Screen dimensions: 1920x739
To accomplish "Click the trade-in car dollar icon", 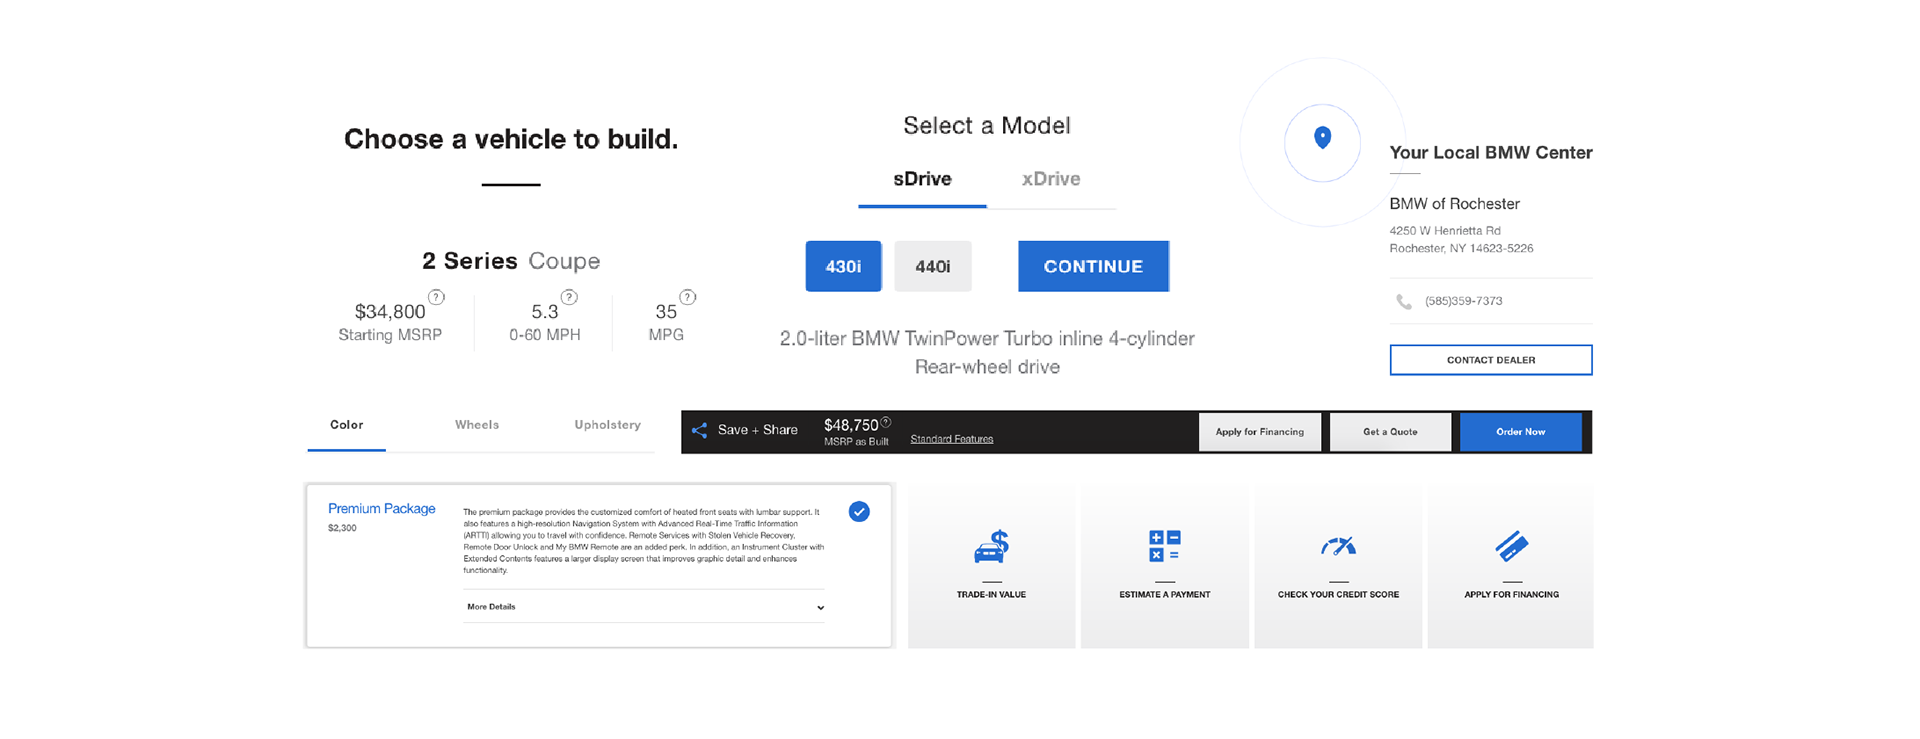I will [x=991, y=547].
